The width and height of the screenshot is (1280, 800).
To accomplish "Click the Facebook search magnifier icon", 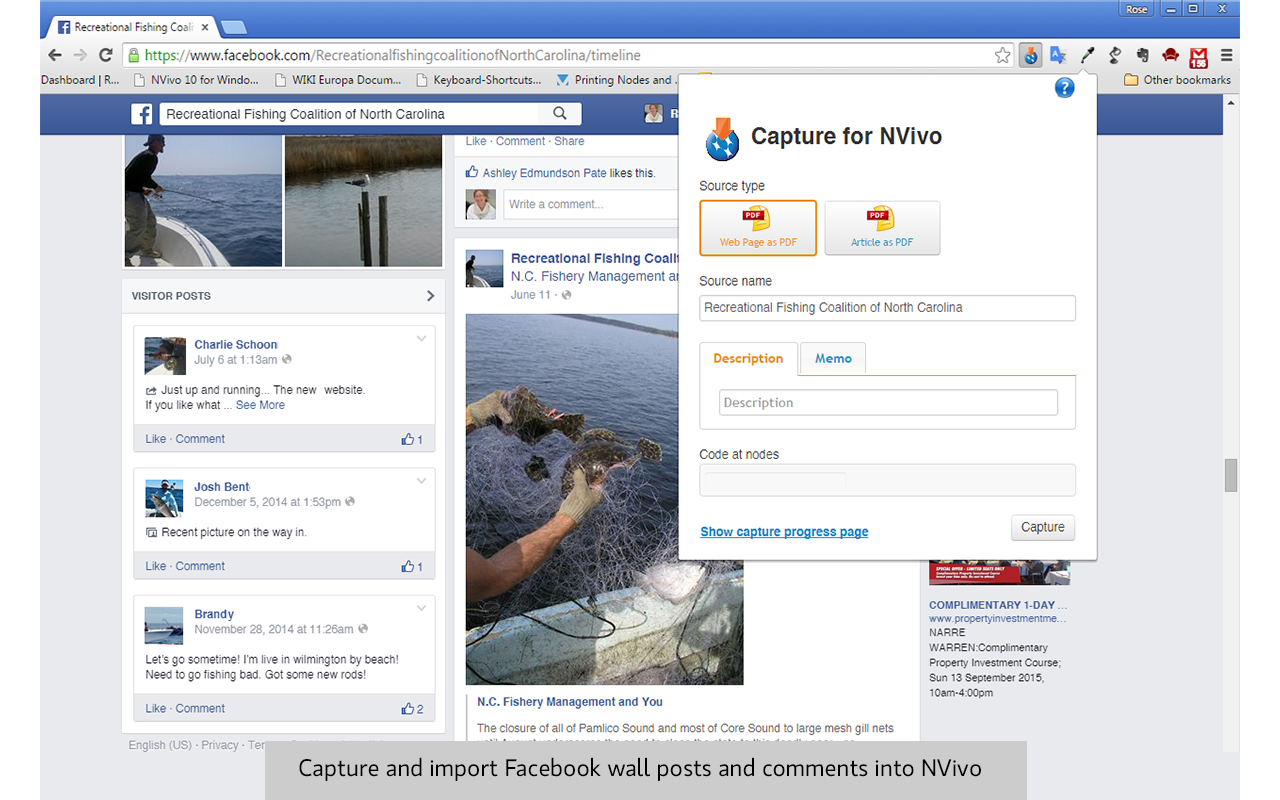I will click(560, 114).
